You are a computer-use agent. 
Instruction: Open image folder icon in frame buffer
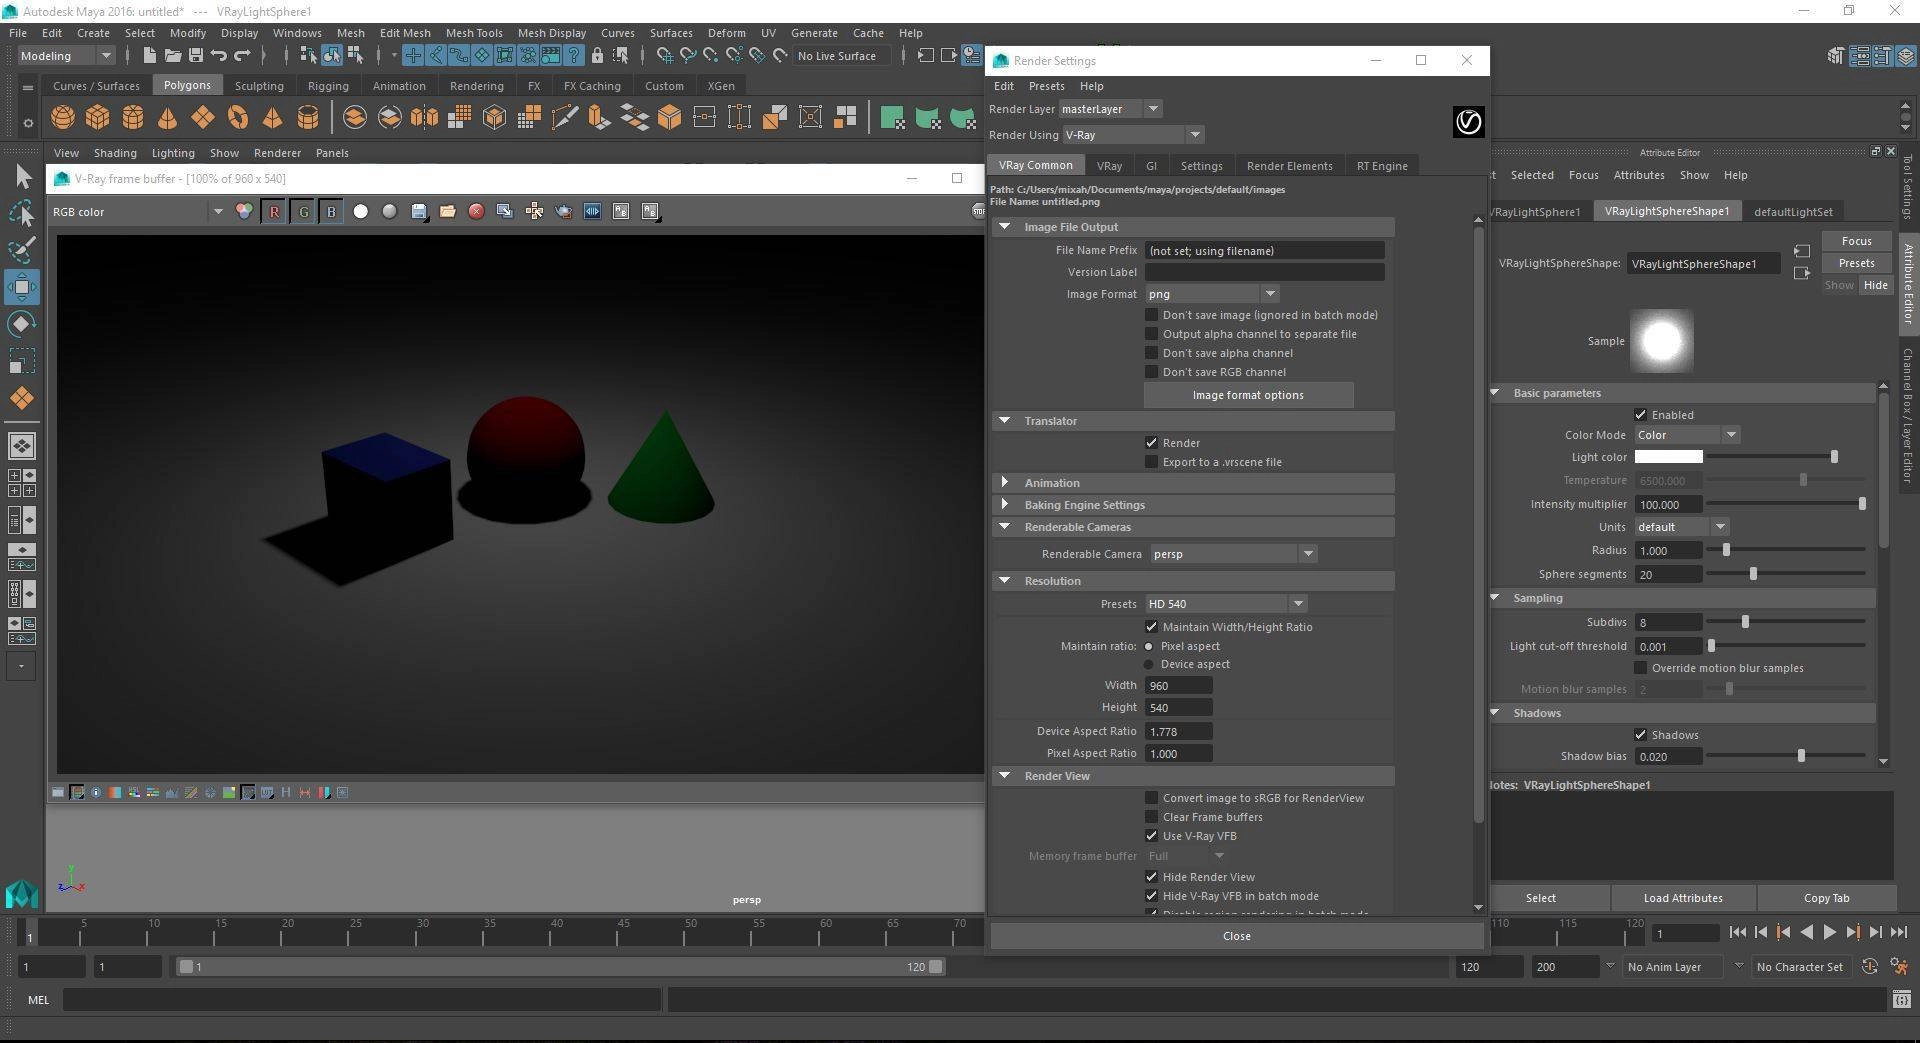[447, 212]
